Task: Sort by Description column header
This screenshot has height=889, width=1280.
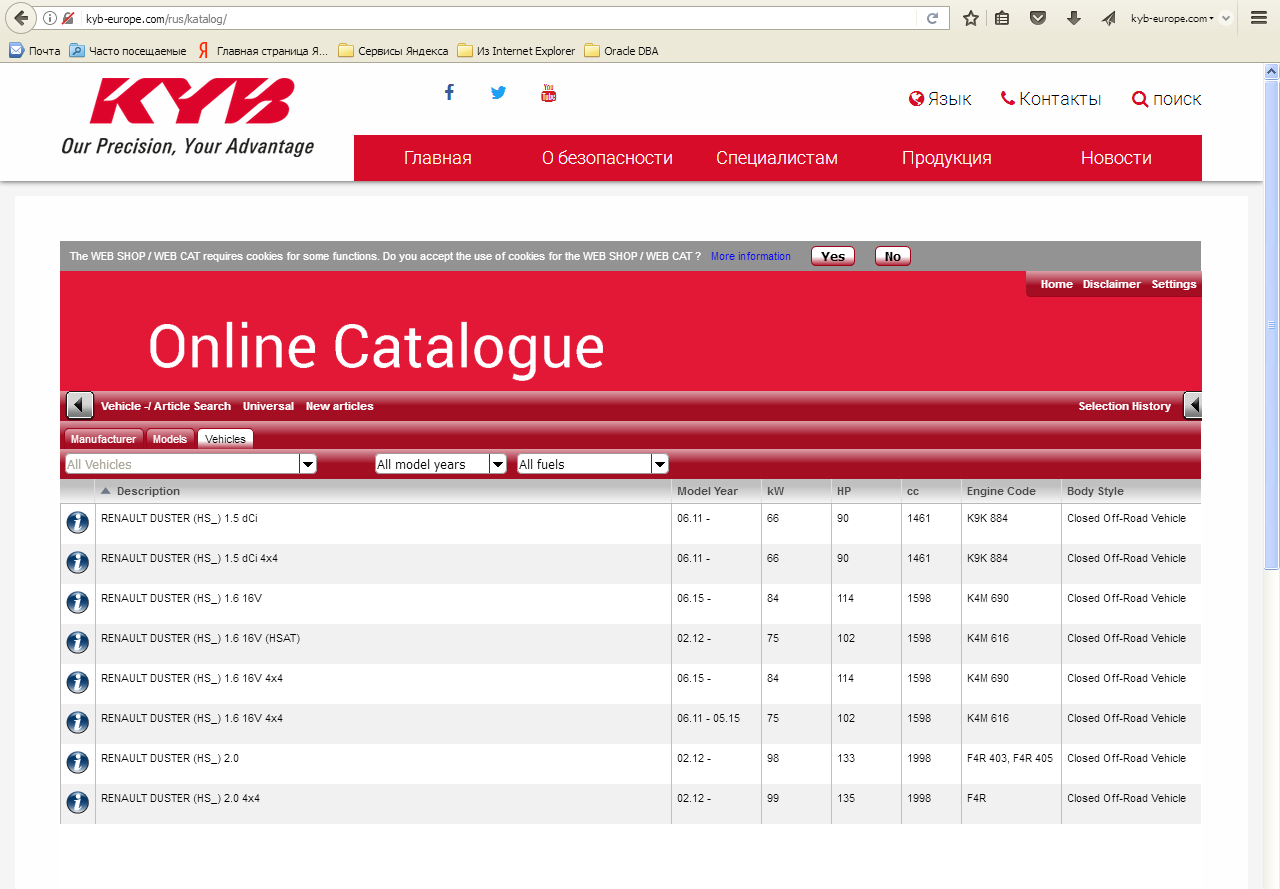Action: coord(148,491)
